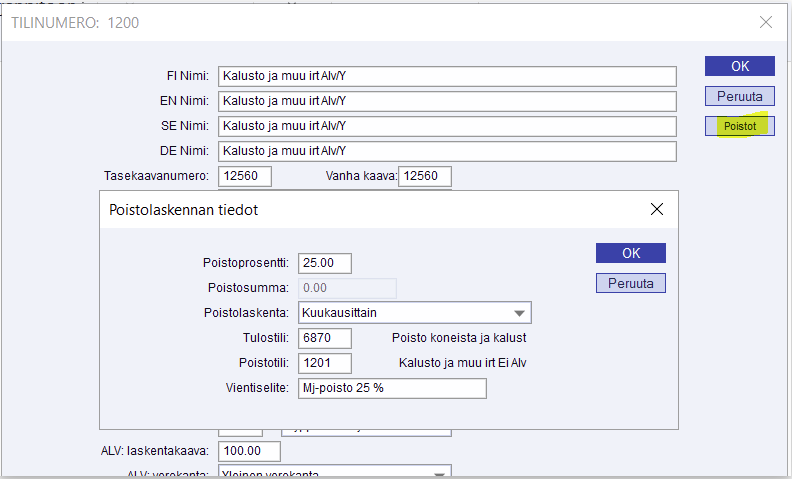Focus the SE Nimi text field

[446, 126]
